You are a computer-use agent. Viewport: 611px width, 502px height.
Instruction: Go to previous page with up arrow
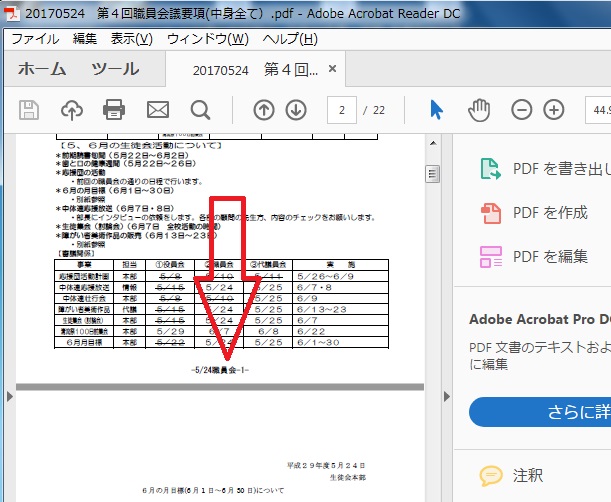(x=263, y=109)
